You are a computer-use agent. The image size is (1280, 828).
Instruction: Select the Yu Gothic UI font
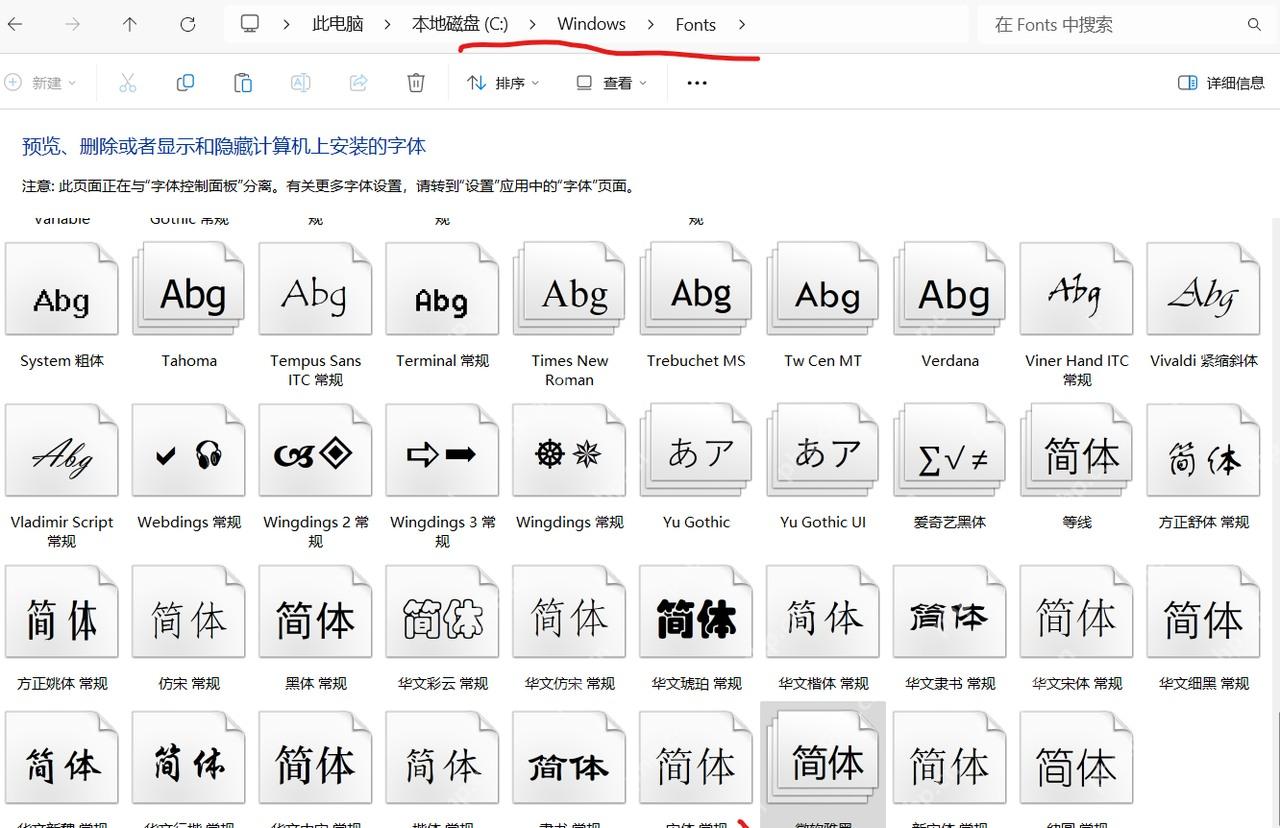click(823, 467)
